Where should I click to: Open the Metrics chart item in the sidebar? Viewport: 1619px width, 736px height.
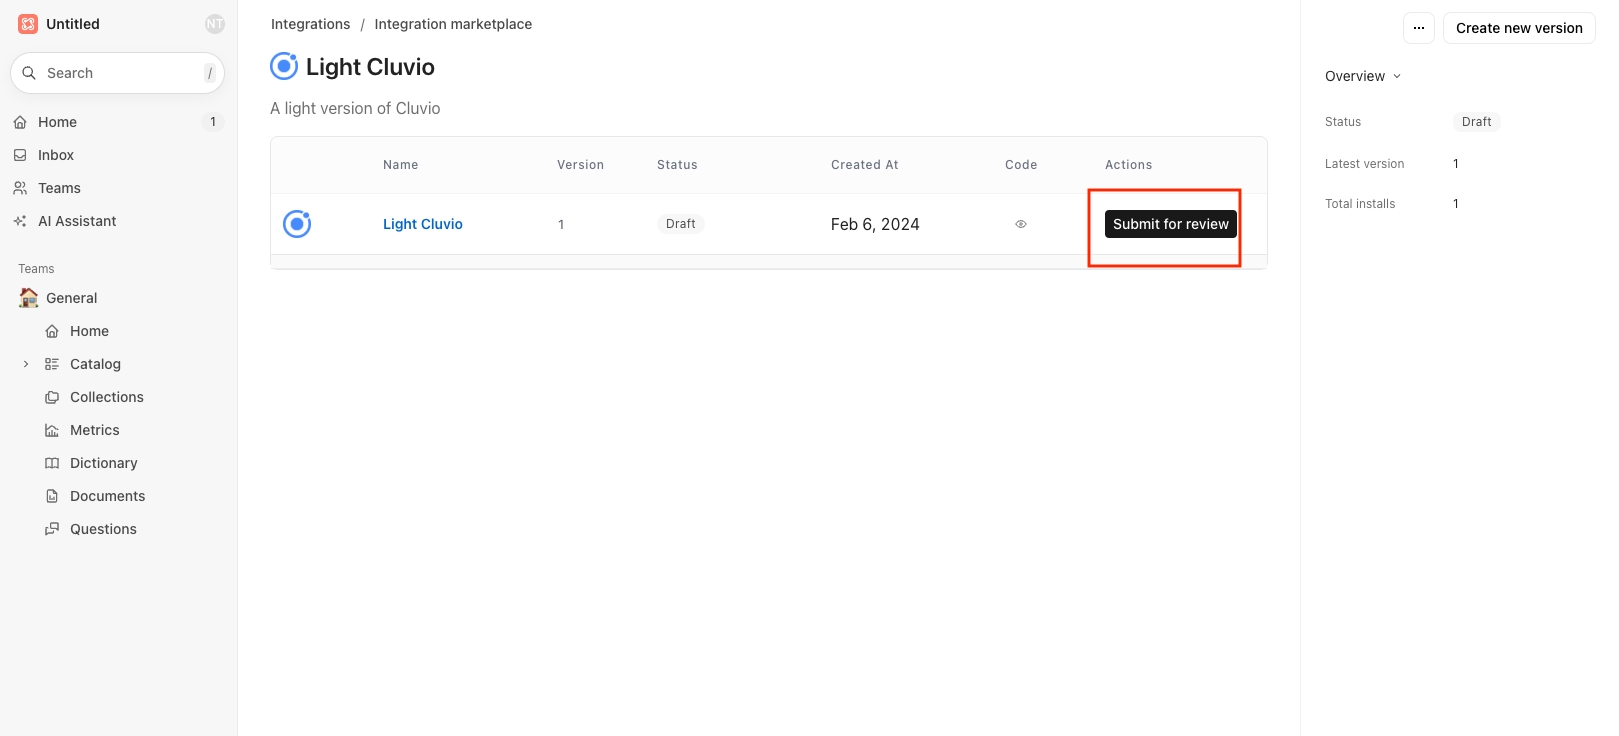(94, 430)
